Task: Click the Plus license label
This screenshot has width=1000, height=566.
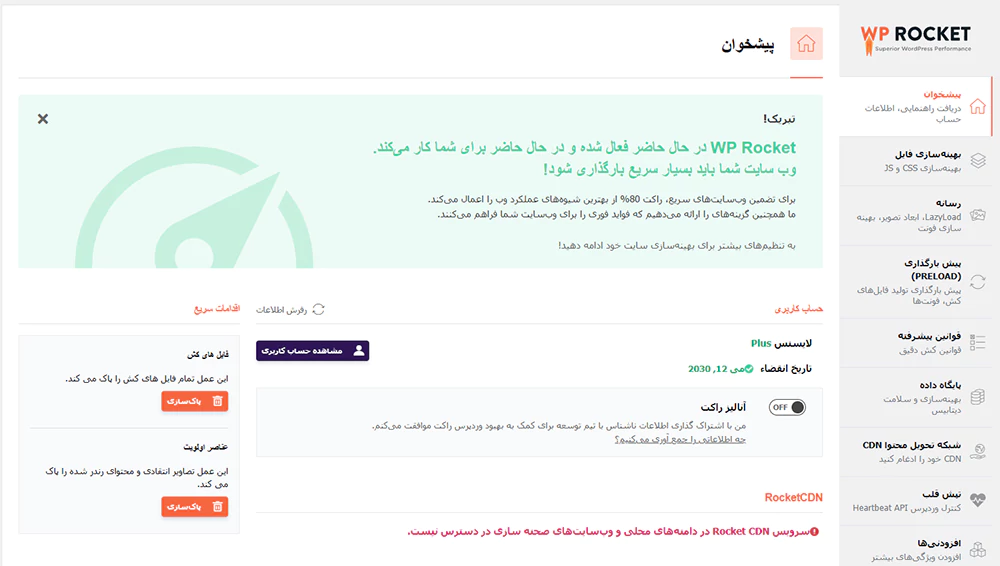Action: [761, 343]
